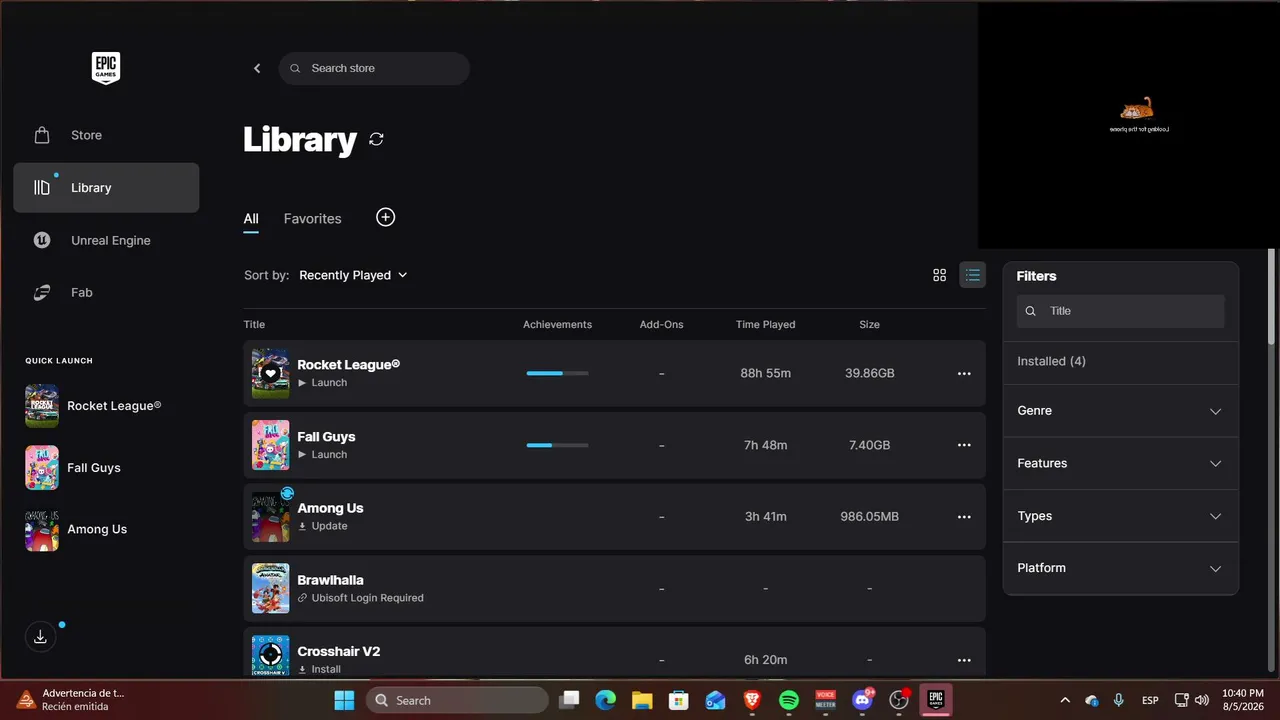Screen dimensions: 1280x720
Task: Open the Sort by Recently Played dropdown
Action: tap(353, 275)
